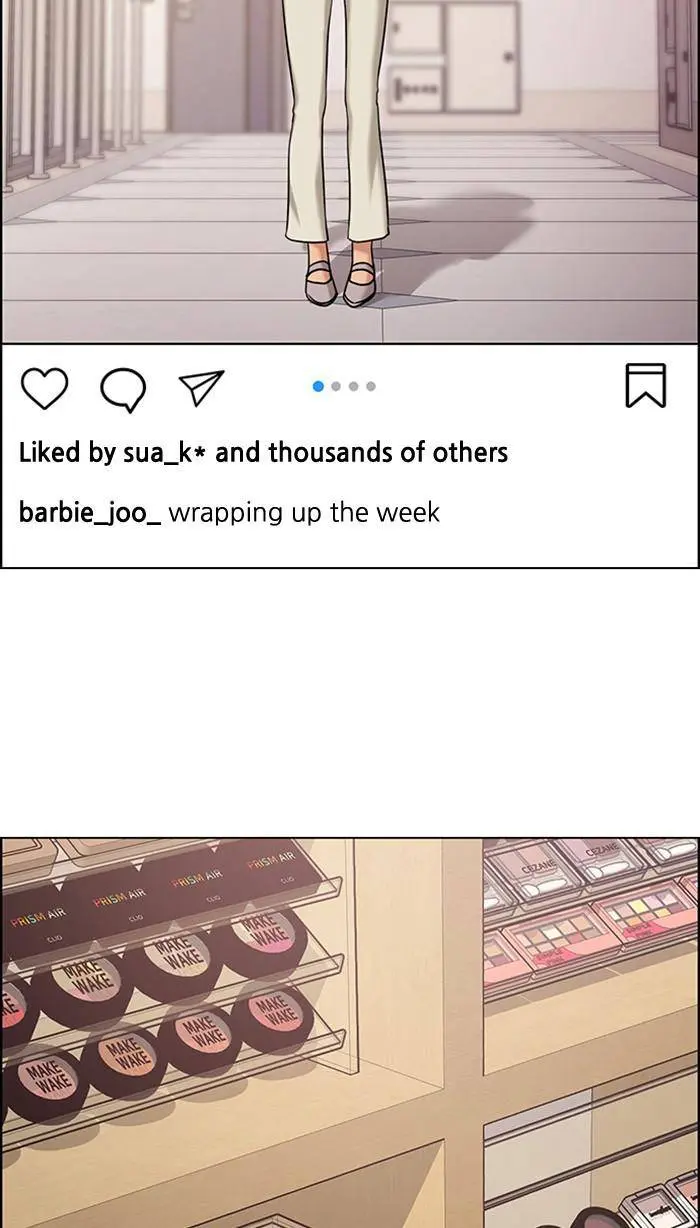This screenshot has height=1228, width=700.
Task: Open the sua_k* profile link
Action: (x=164, y=453)
